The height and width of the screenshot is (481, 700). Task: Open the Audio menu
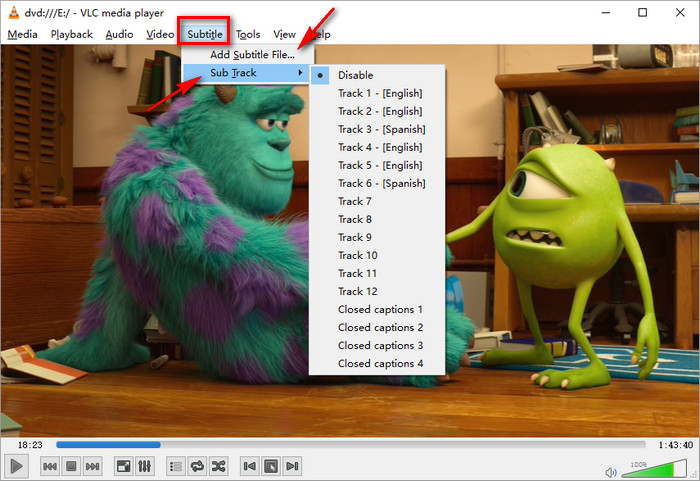point(119,34)
